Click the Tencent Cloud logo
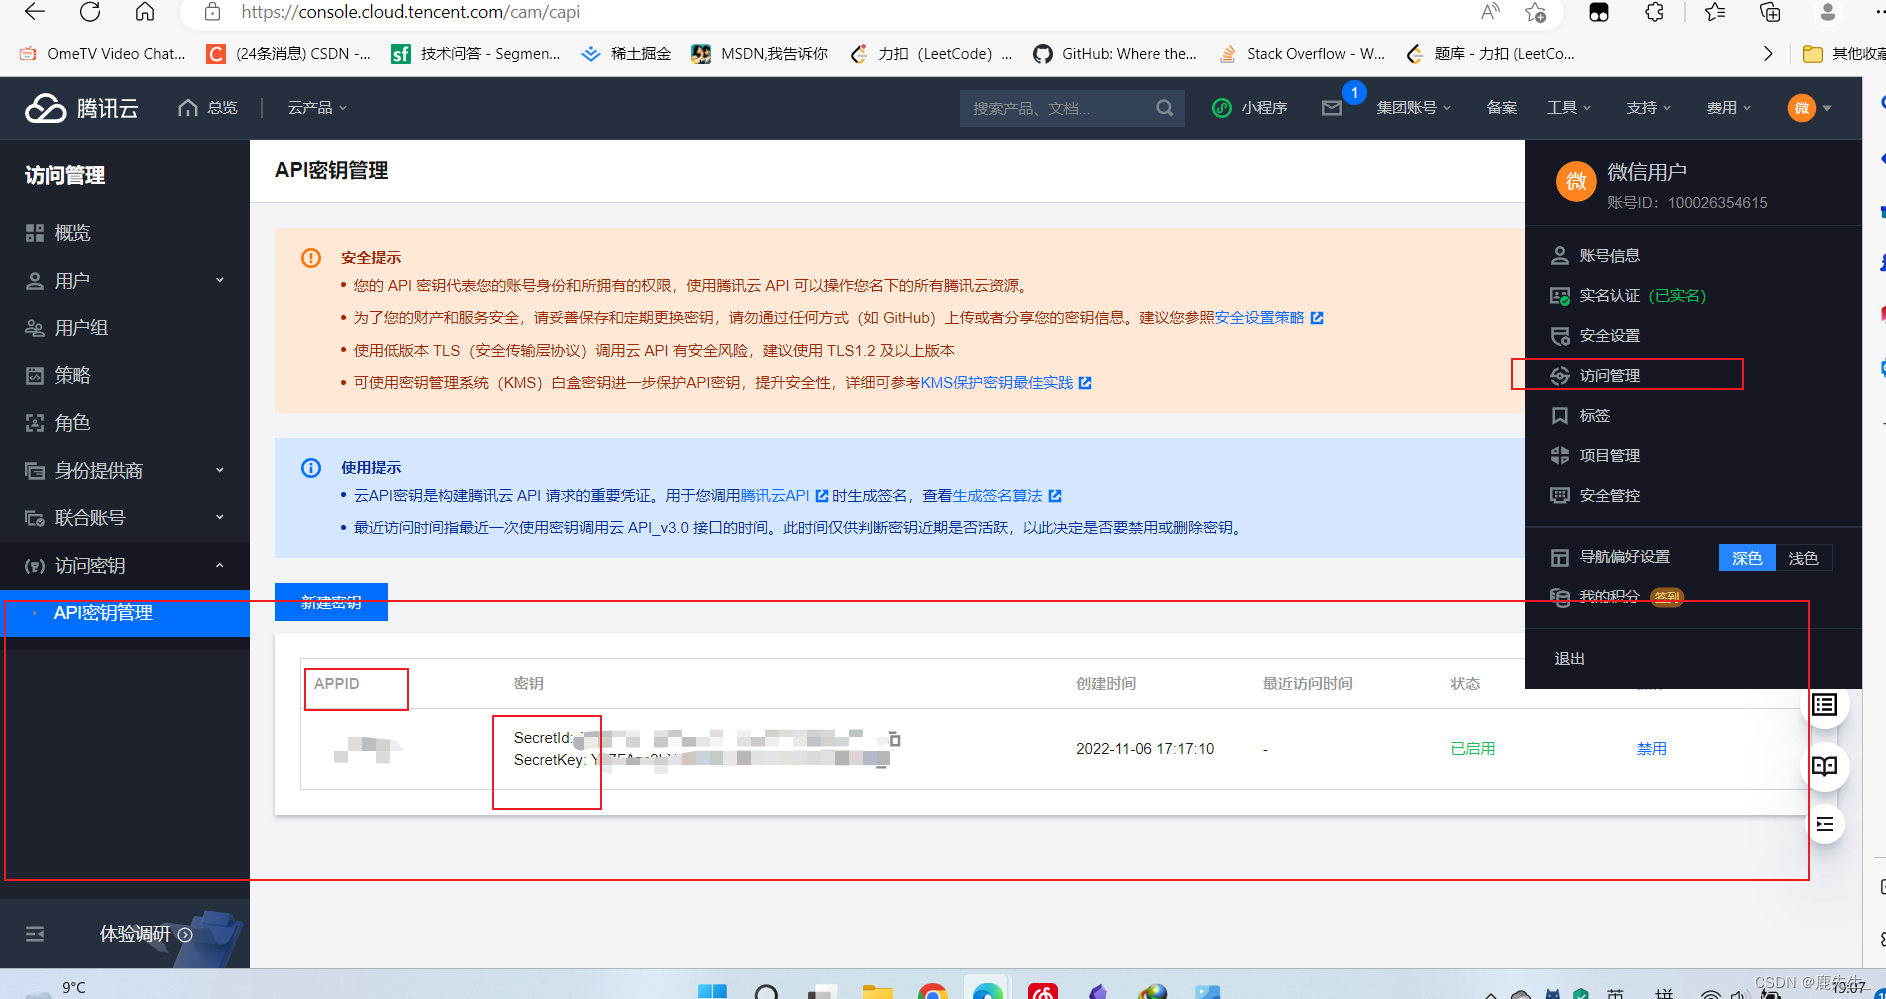The height and width of the screenshot is (999, 1886). pyautogui.click(x=82, y=108)
